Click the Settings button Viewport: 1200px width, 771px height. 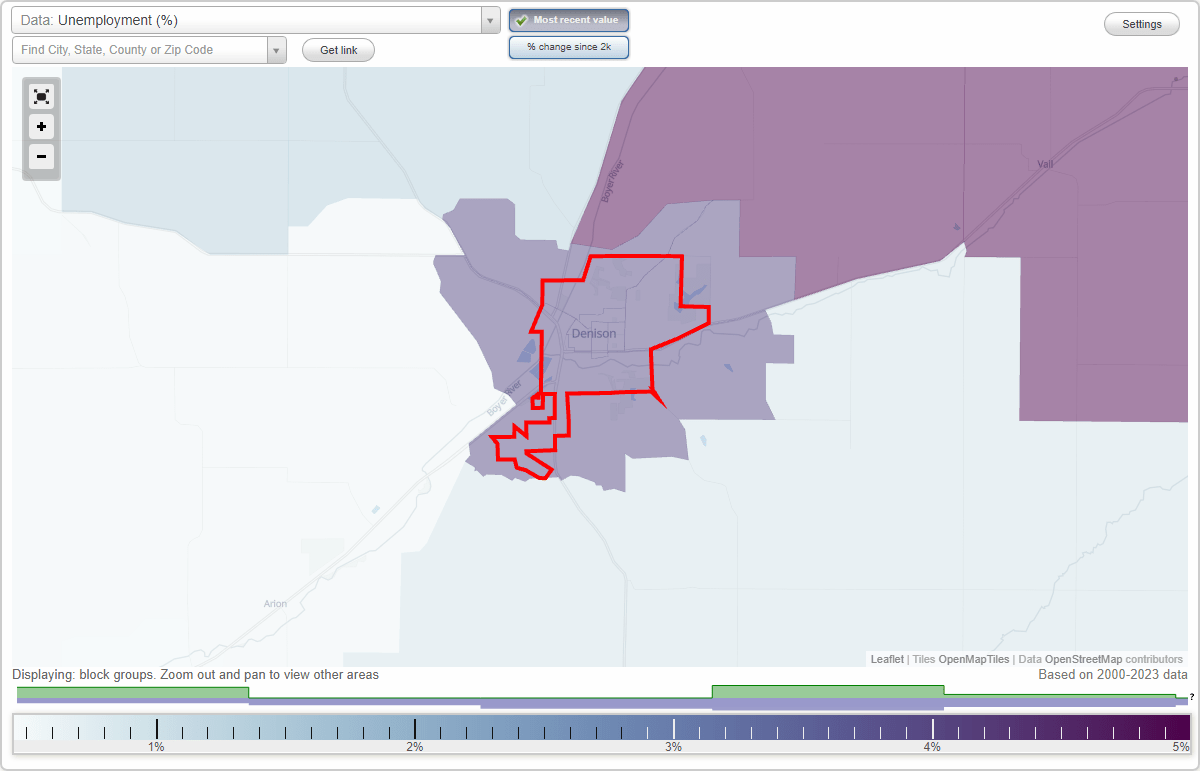tap(1141, 23)
